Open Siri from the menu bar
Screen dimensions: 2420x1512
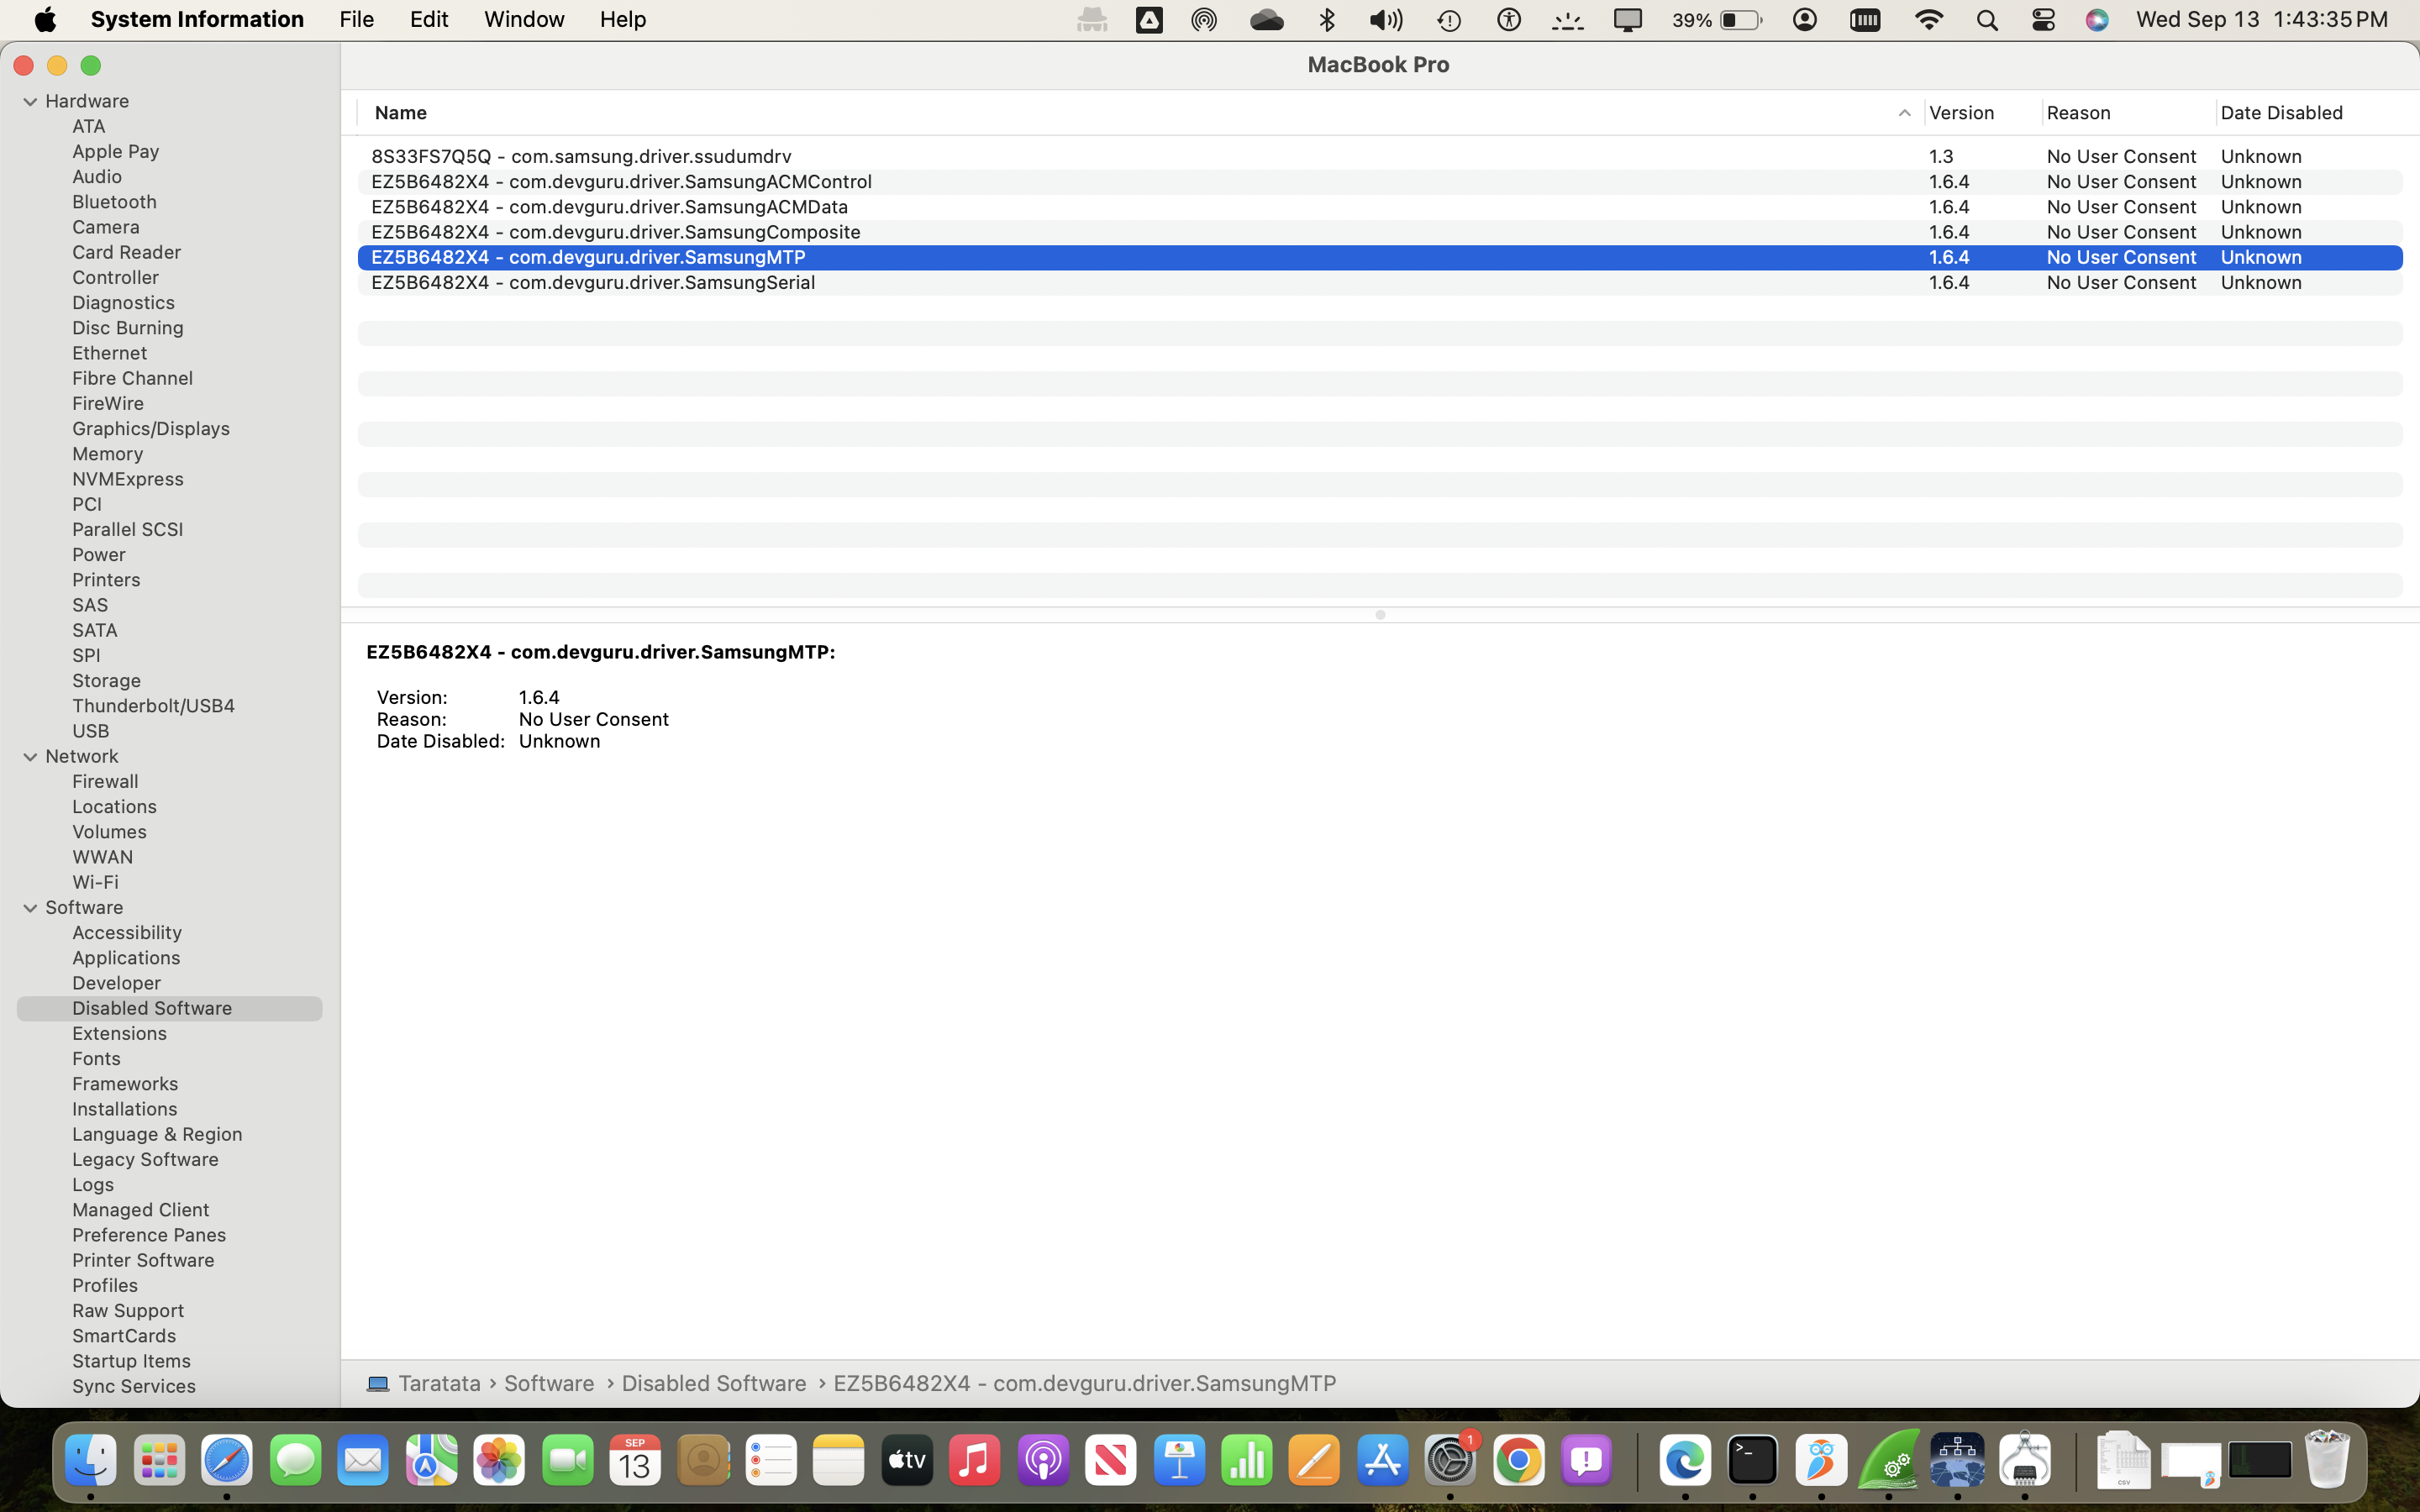click(2098, 19)
